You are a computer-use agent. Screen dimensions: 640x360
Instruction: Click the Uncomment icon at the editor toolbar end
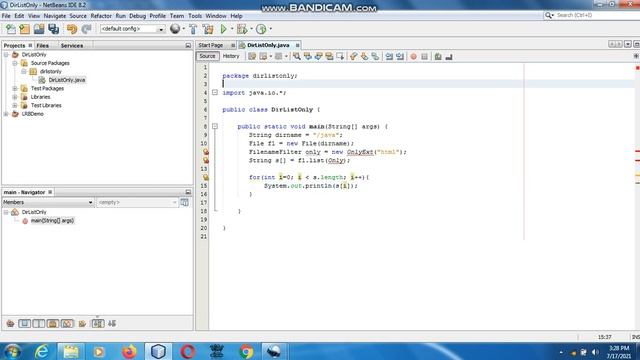(x=449, y=57)
